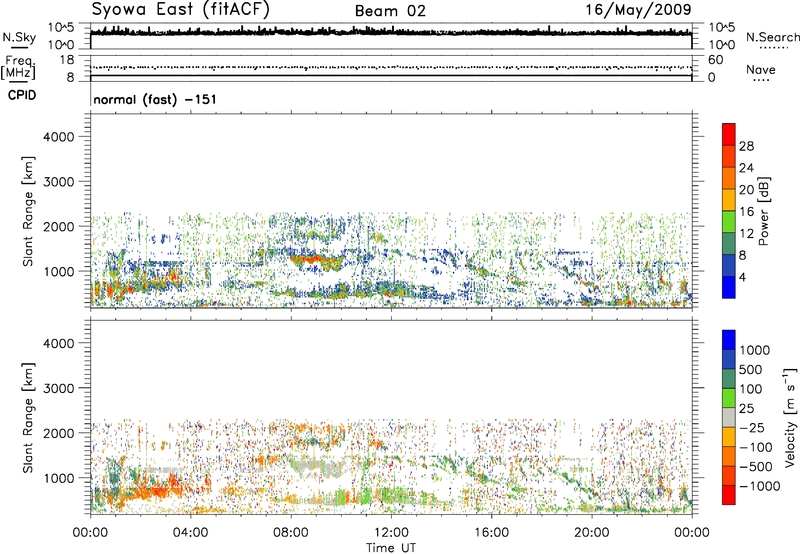The image size is (800, 554).
Task: Click the 'Power [dB]' colorbar label
Action: click(763, 211)
